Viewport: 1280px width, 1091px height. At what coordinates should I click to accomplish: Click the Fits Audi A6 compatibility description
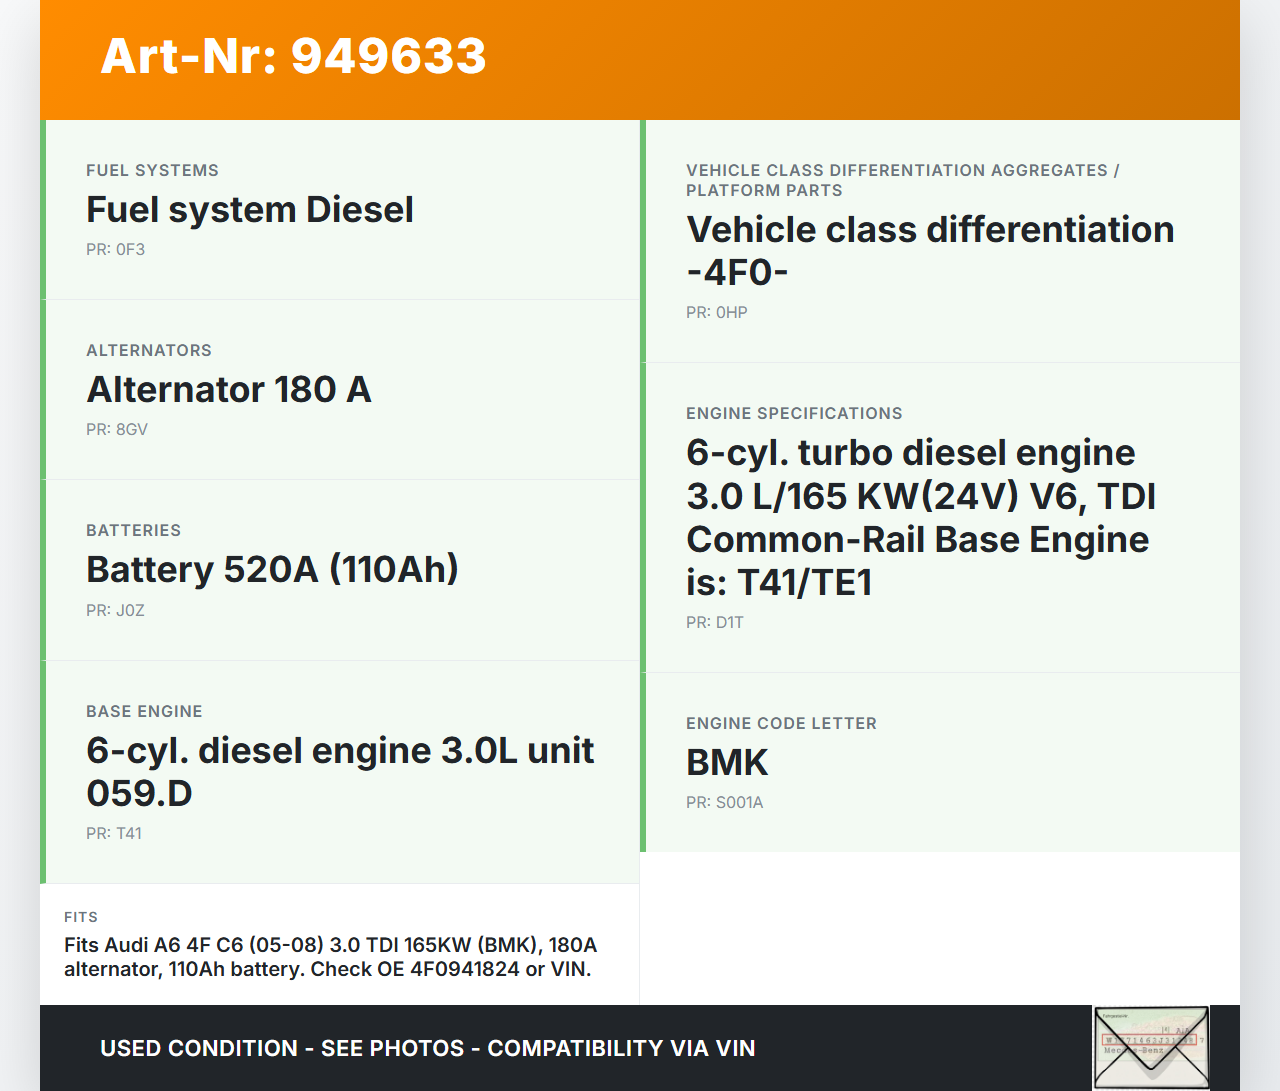coord(330,957)
